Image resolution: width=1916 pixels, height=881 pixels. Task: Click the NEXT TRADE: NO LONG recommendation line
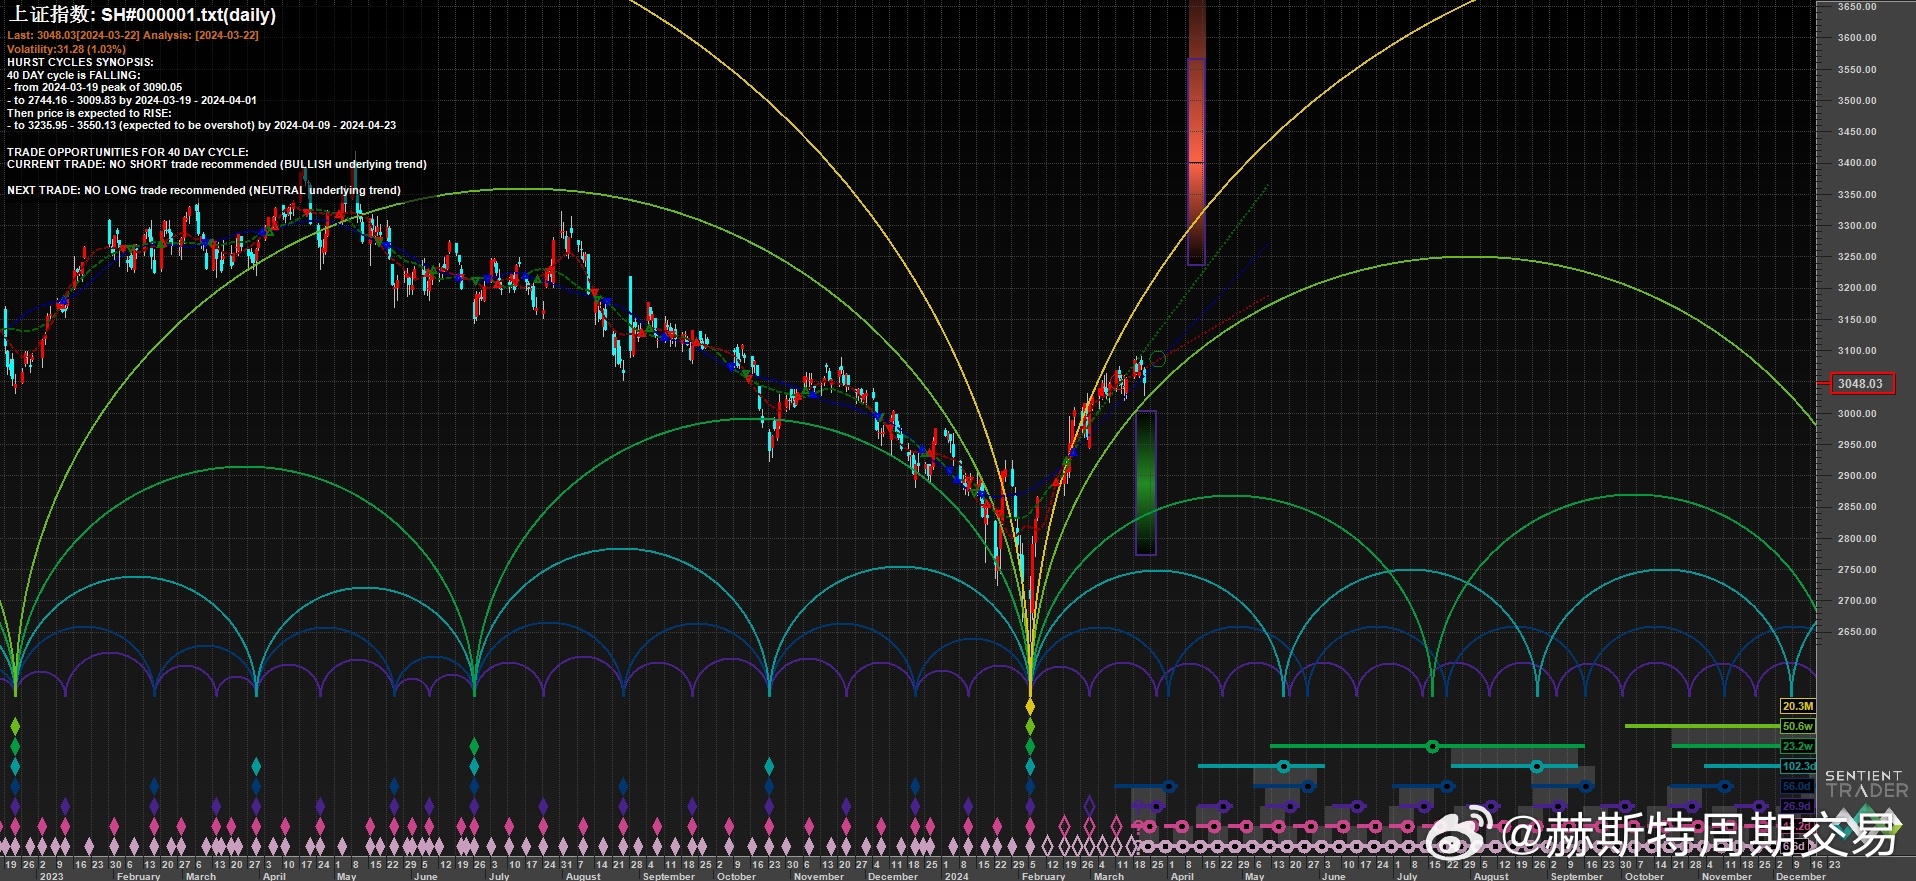tap(204, 190)
